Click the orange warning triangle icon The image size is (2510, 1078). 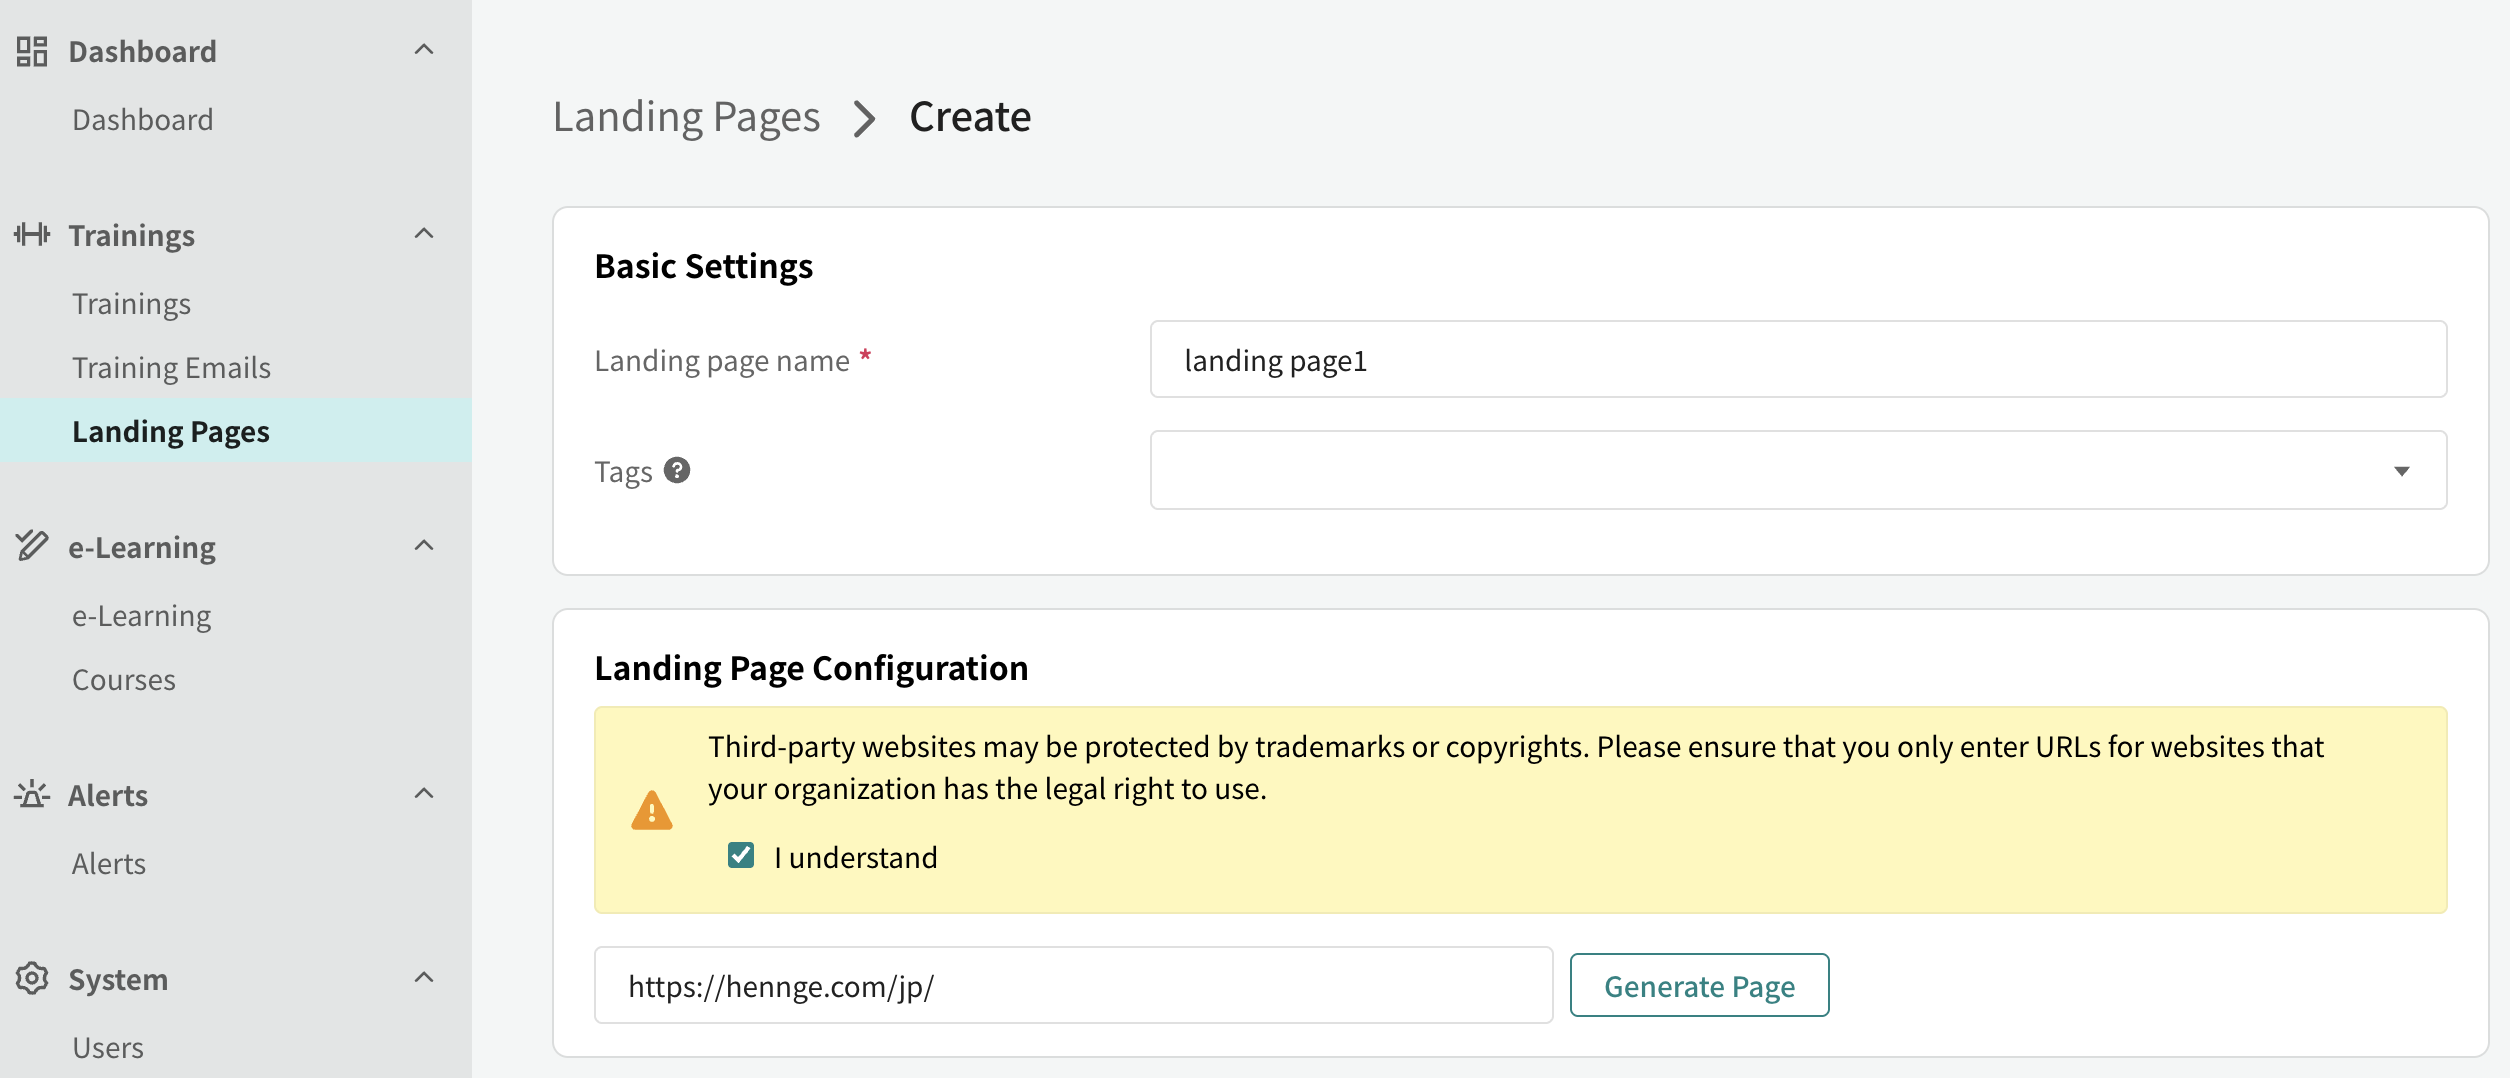652,810
